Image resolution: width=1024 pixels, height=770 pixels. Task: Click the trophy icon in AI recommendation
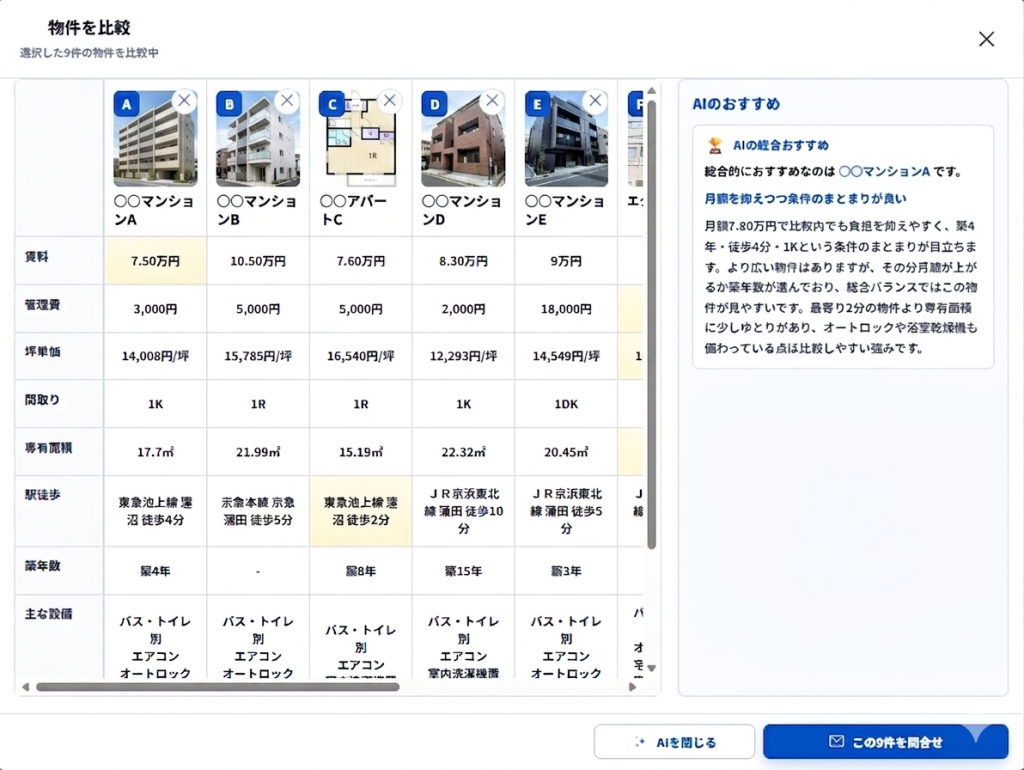pyautogui.click(x=715, y=145)
